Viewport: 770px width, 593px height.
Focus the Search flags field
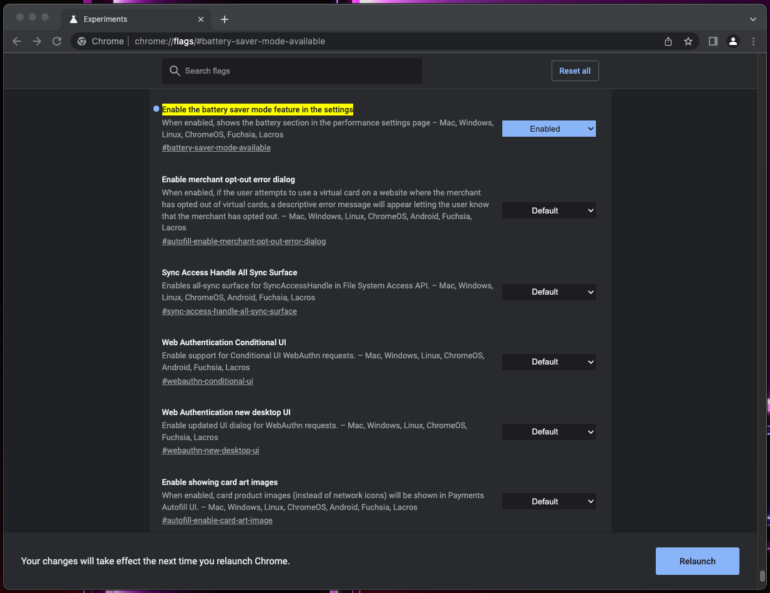coord(292,71)
